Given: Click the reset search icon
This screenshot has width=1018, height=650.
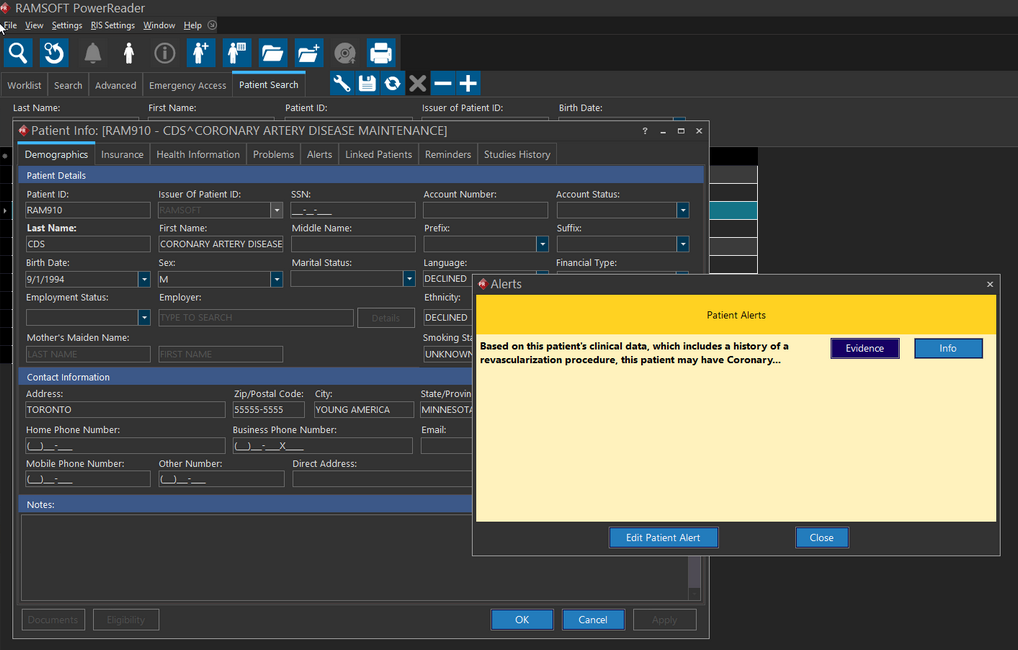Looking at the screenshot, I should tap(54, 53).
